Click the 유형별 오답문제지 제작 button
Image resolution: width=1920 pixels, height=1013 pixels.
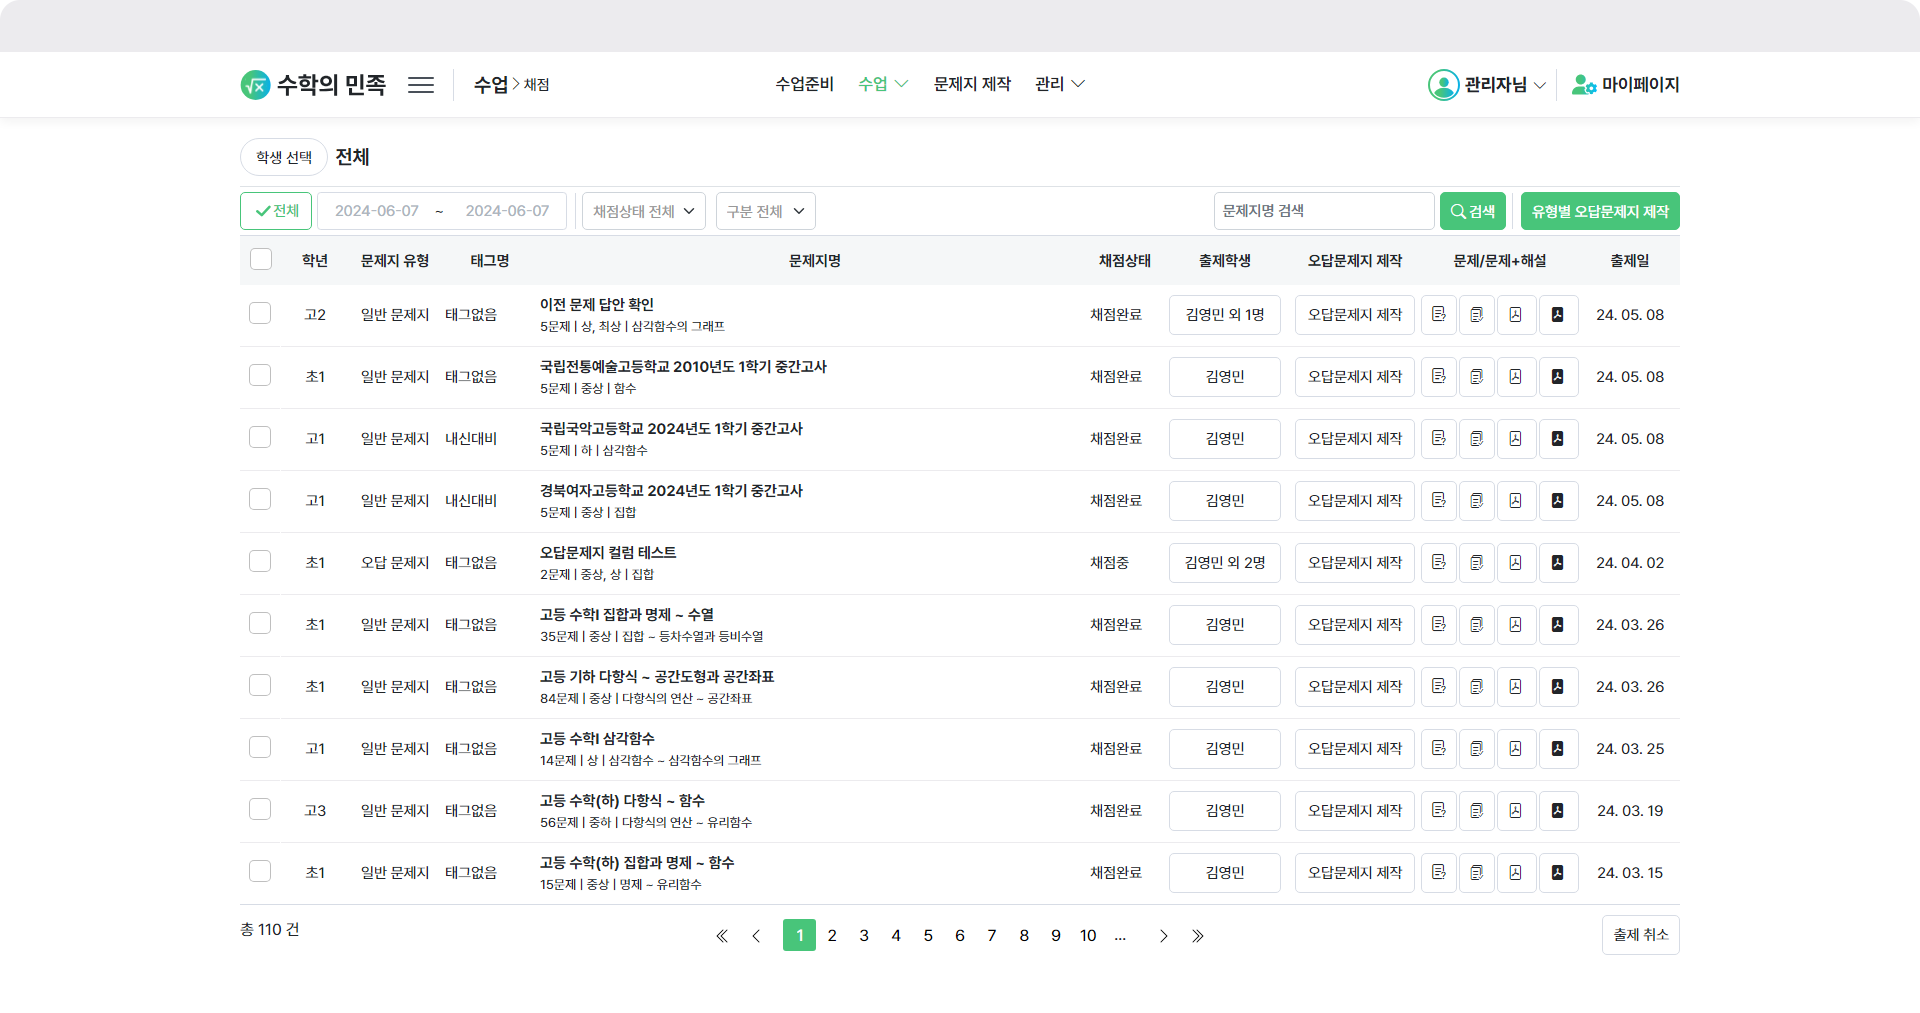click(x=1599, y=211)
